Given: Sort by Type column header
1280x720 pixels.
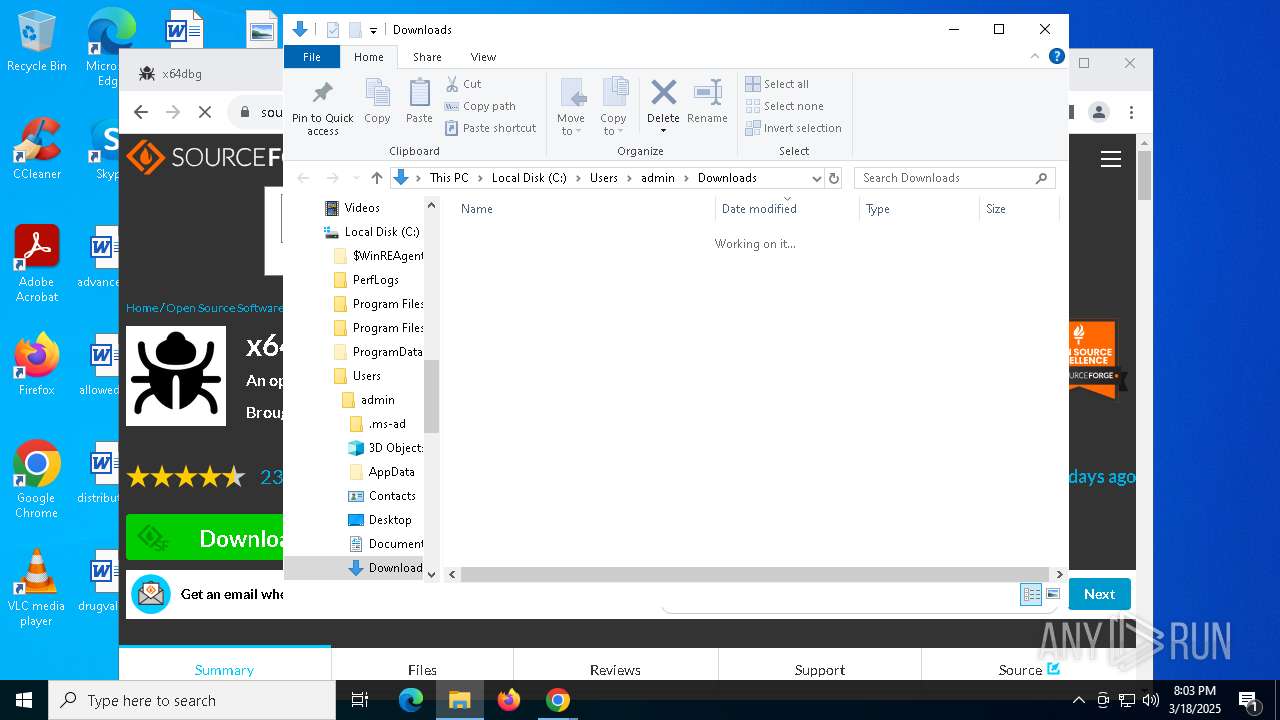Looking at the screenshot, I should click(920, 209).
